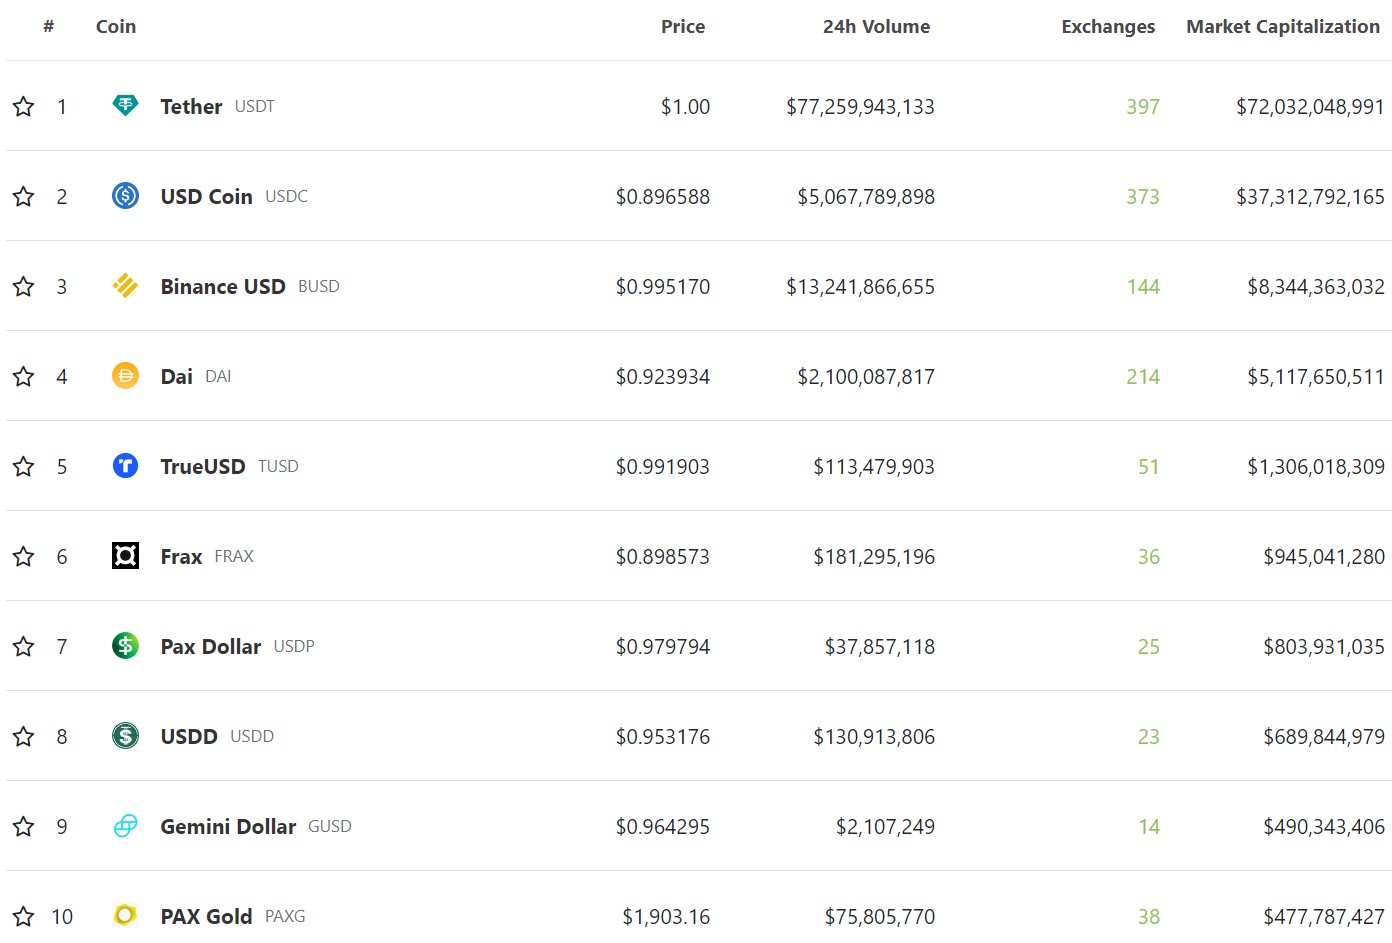The width and height of the screenshot is (1392, 943).
Task: Click the PAX Gold coin icon
Action: (124, 915)
